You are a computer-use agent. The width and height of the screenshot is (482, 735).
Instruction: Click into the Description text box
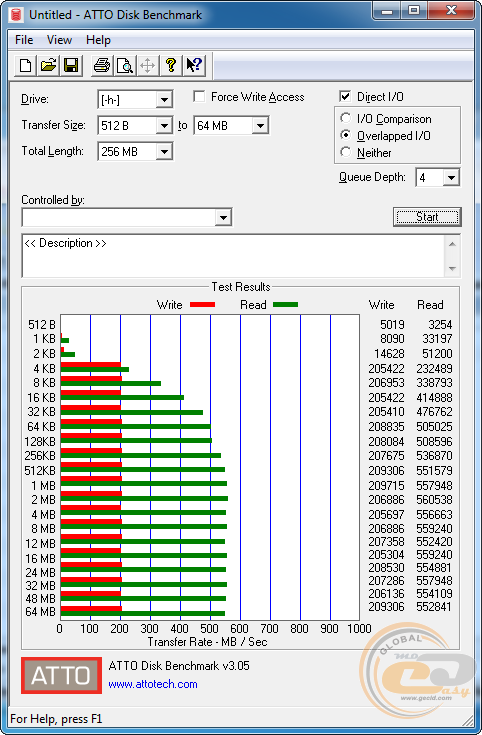pyautogui.click(x=233, y=256)
